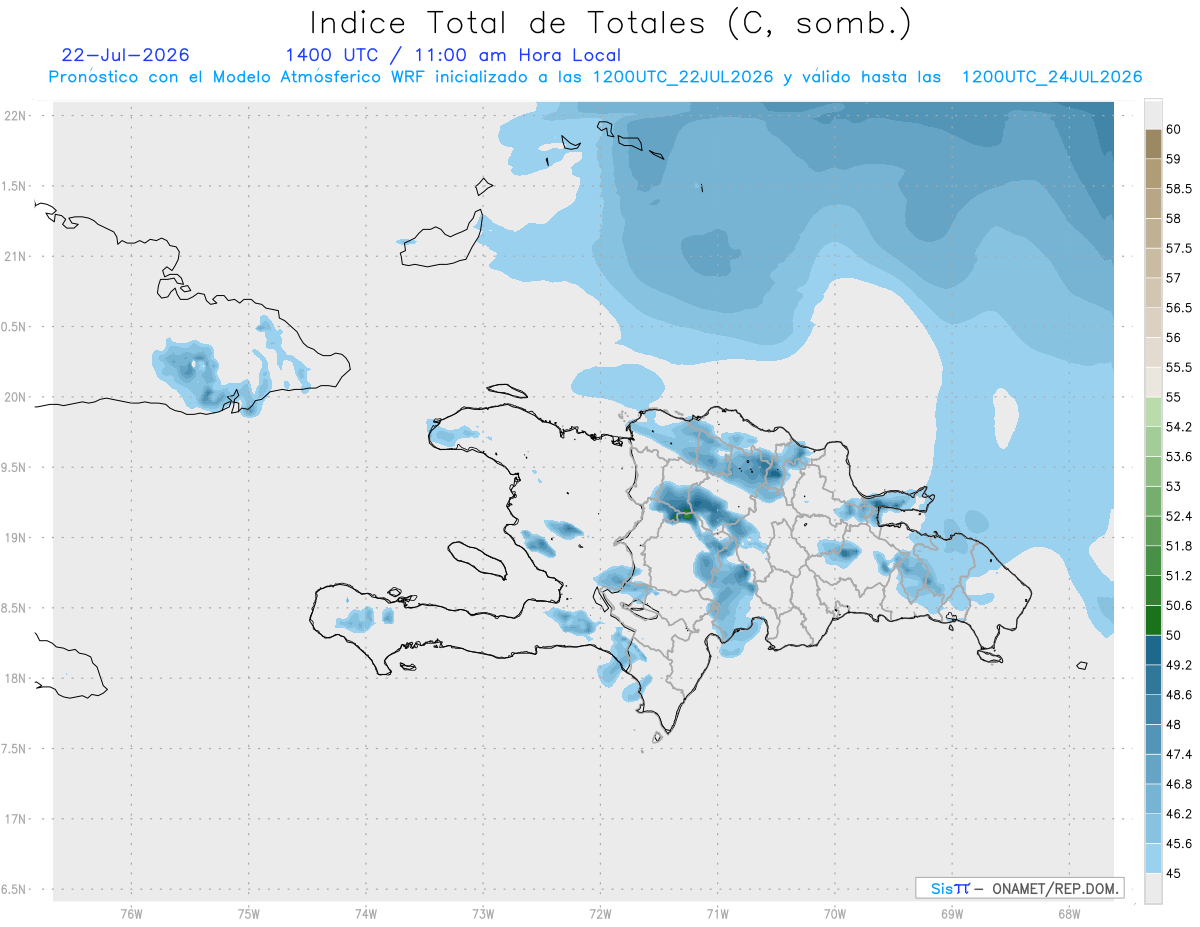
Task: Click the '59' color scale value
Action: (x=1174, y=159)
